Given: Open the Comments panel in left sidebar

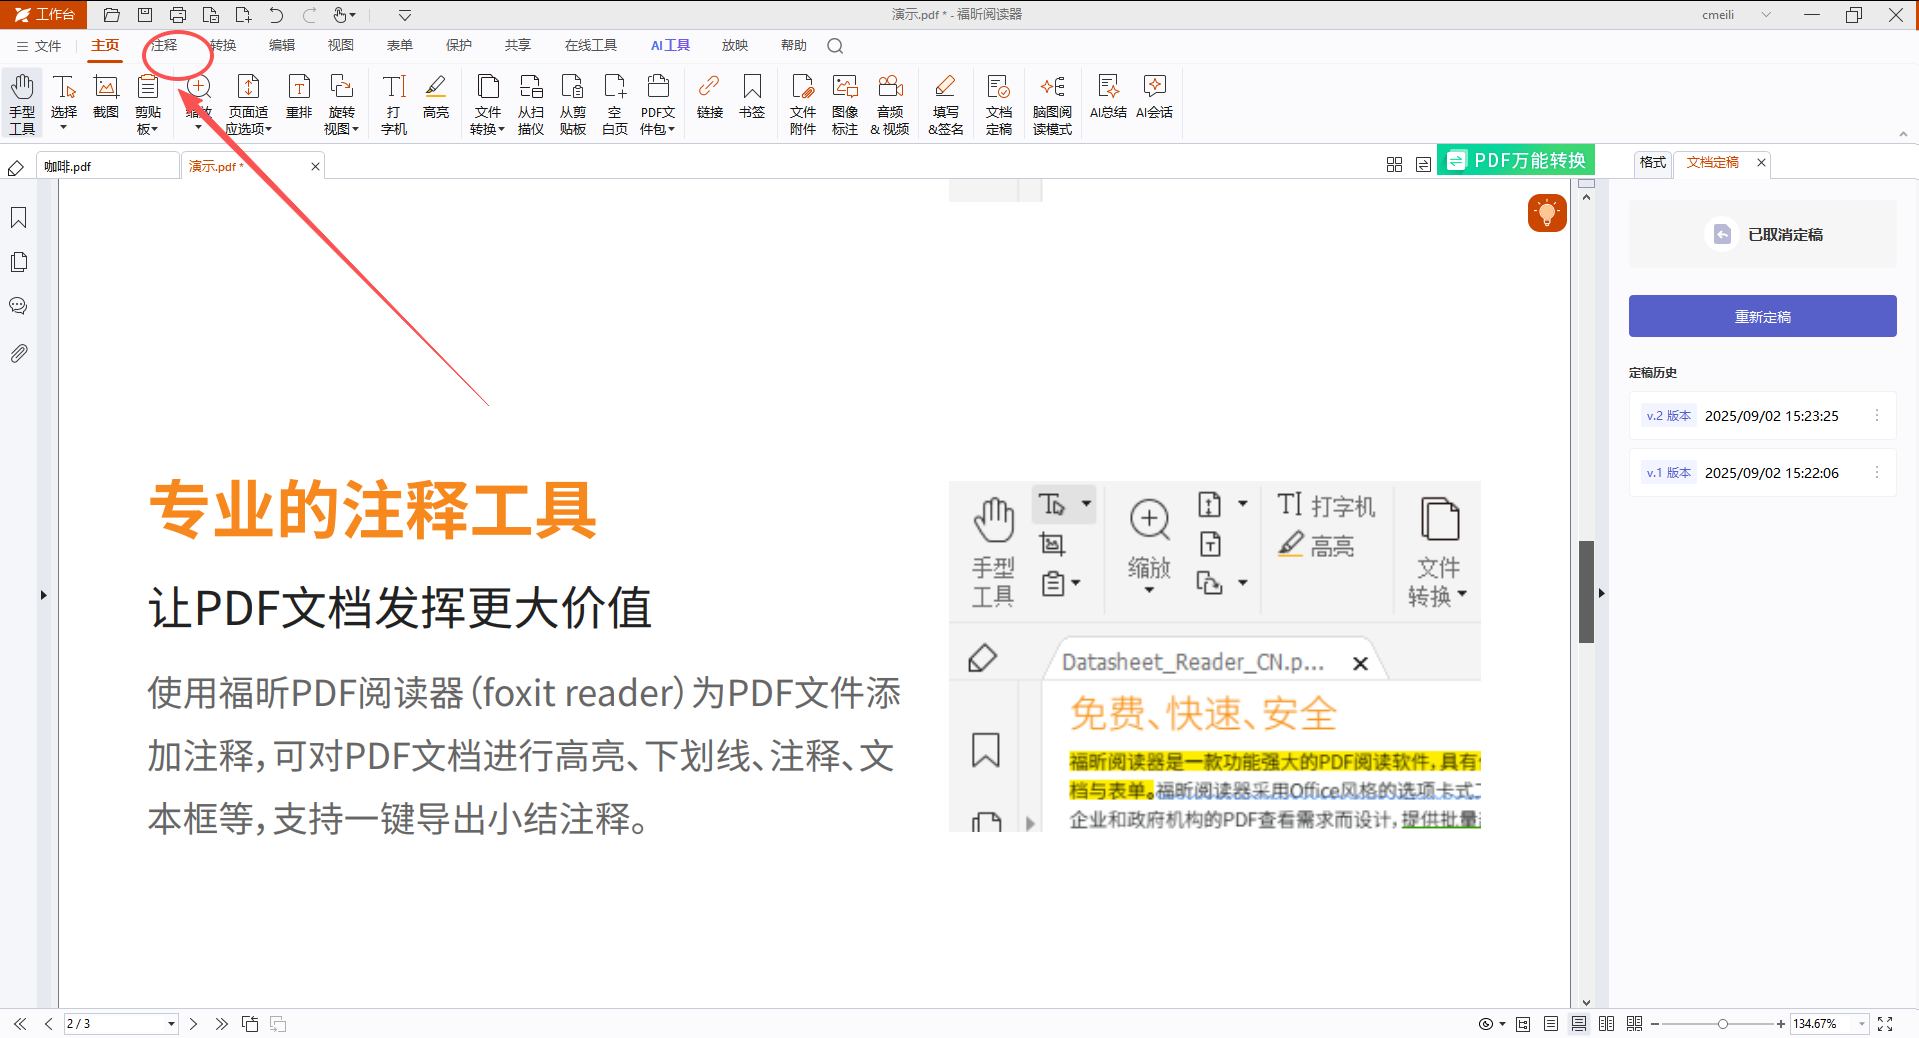Looking at the screenshot, I should point(19,306).
